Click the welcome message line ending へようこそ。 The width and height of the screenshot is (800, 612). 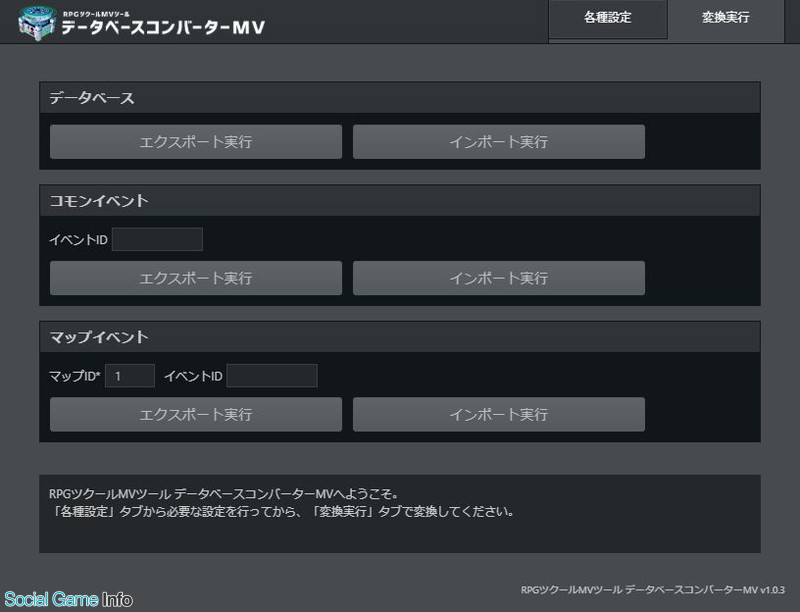click(x=223, y=494)
